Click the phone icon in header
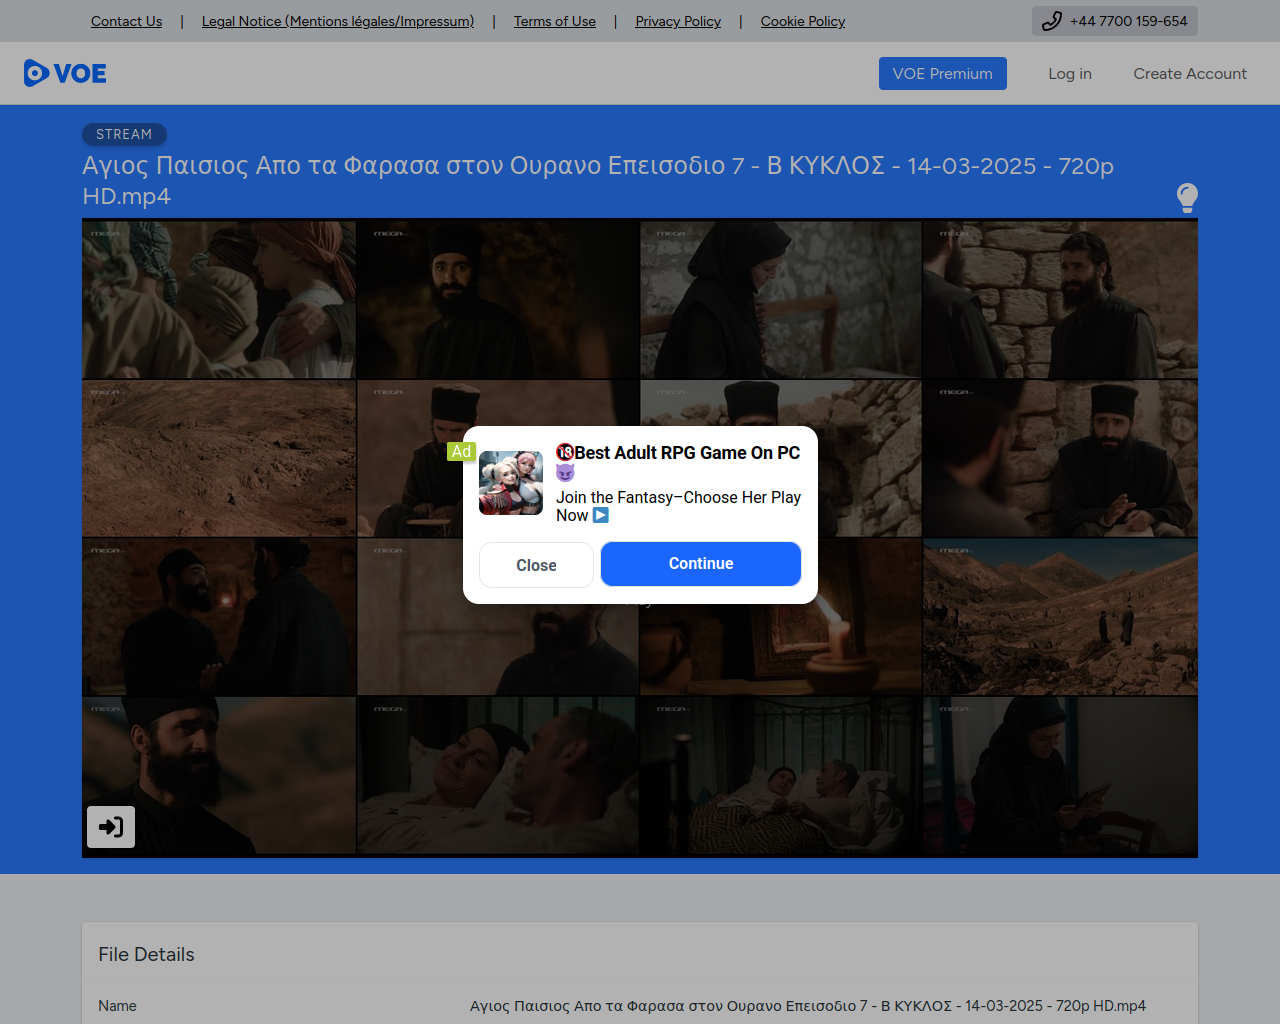1280x1024 pixels. coord(1051,21)
